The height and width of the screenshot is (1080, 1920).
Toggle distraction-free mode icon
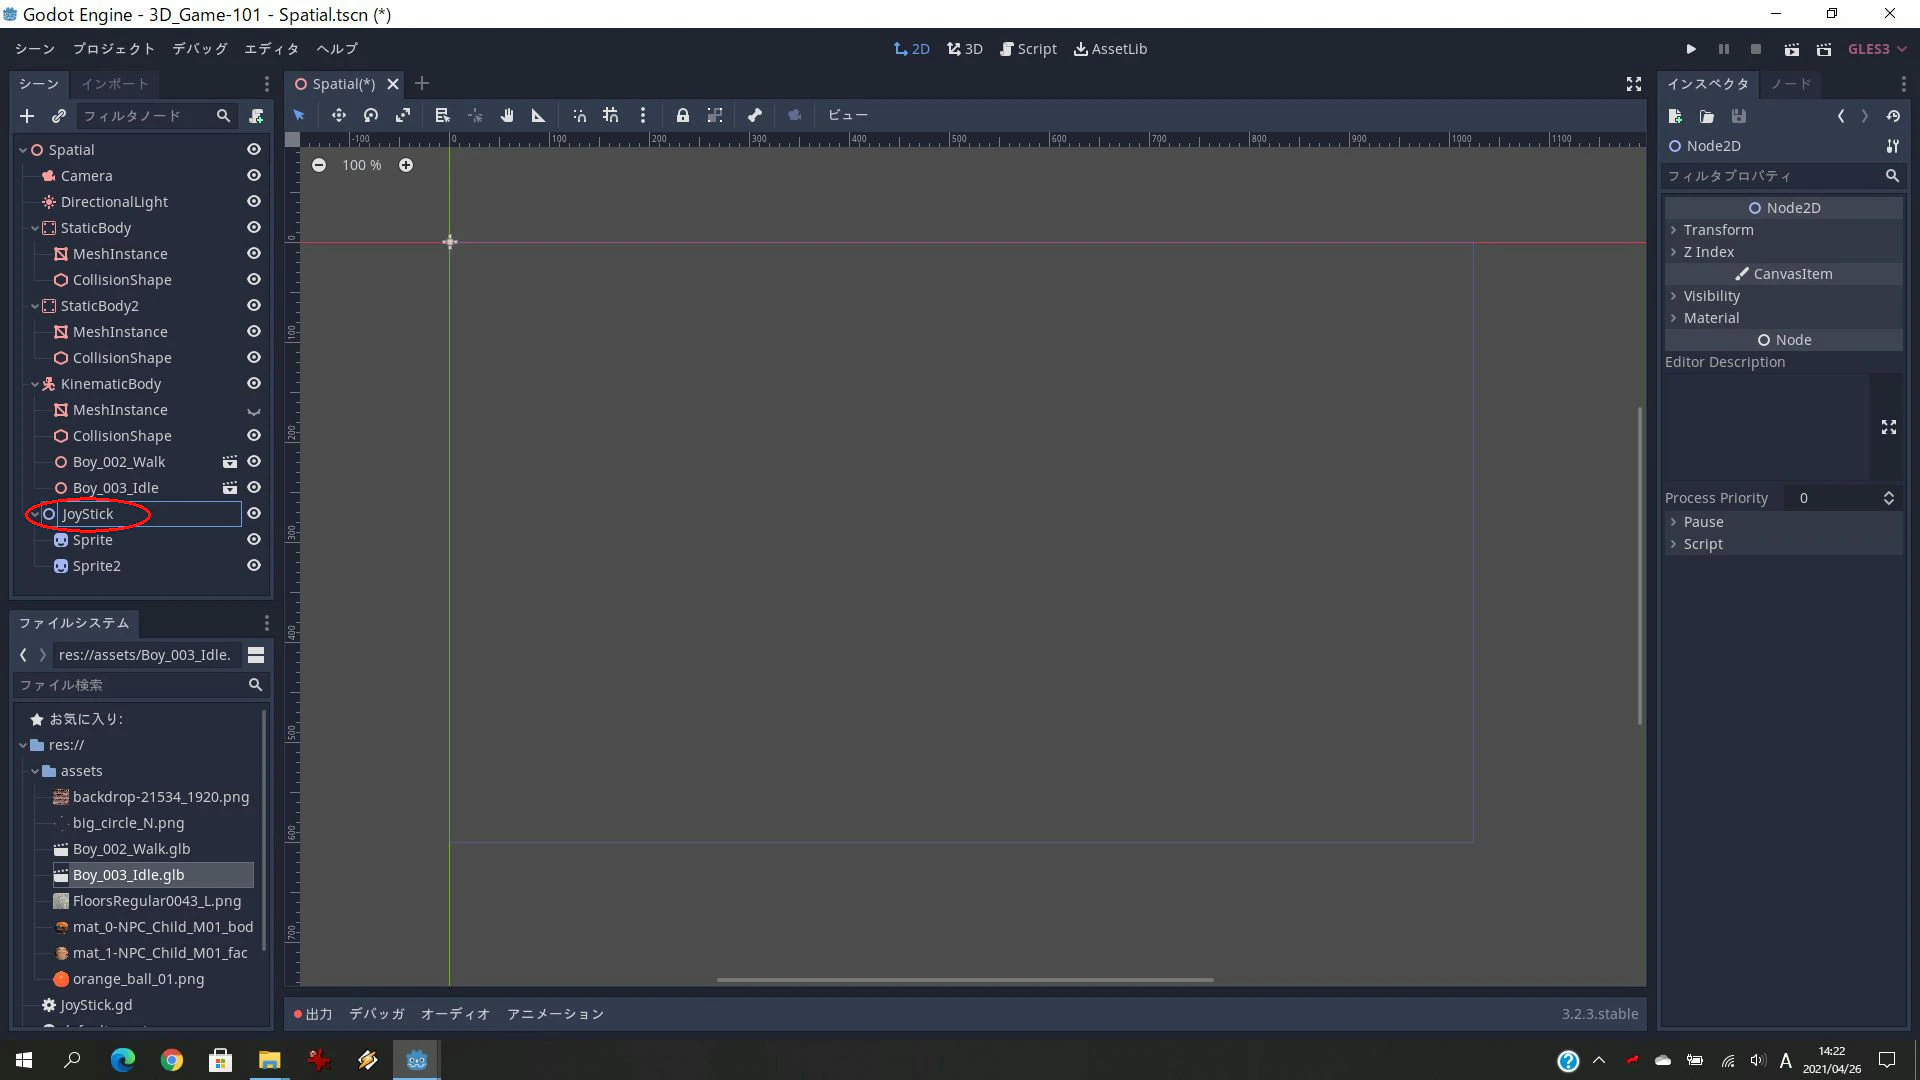1634,84
